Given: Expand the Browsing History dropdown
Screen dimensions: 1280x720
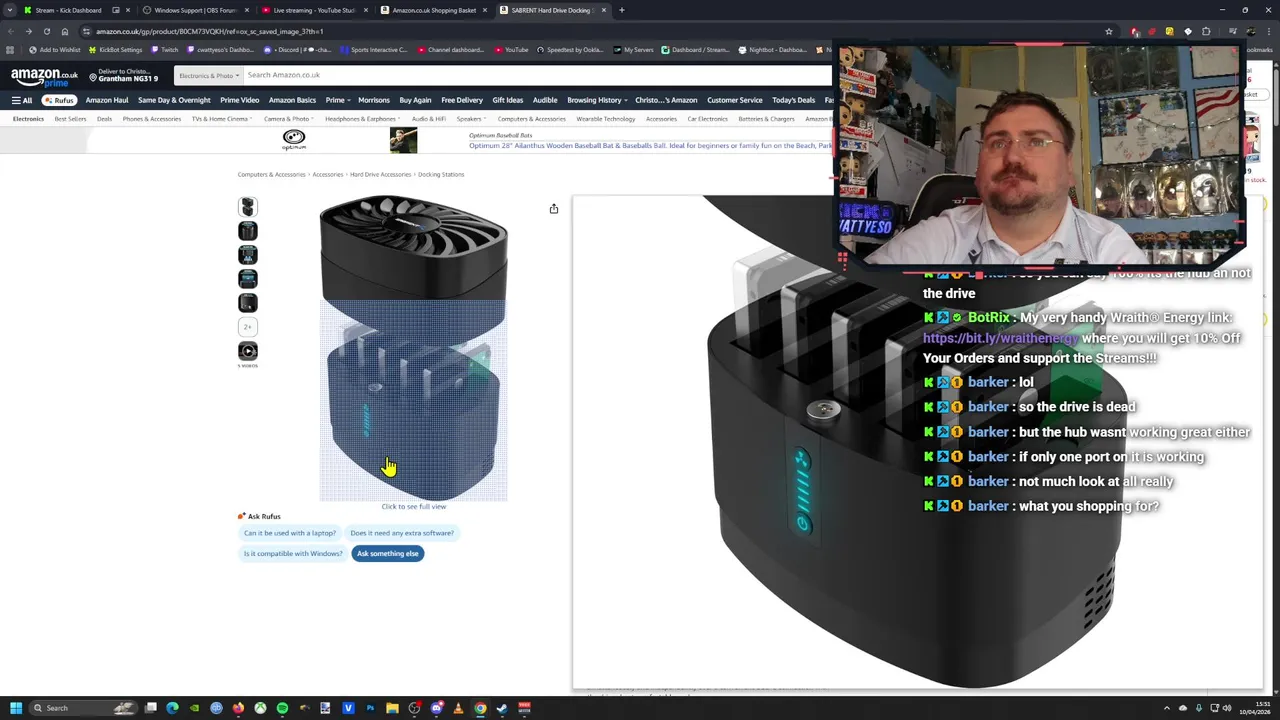Looking at the screenshot, I should coord(597,100).
